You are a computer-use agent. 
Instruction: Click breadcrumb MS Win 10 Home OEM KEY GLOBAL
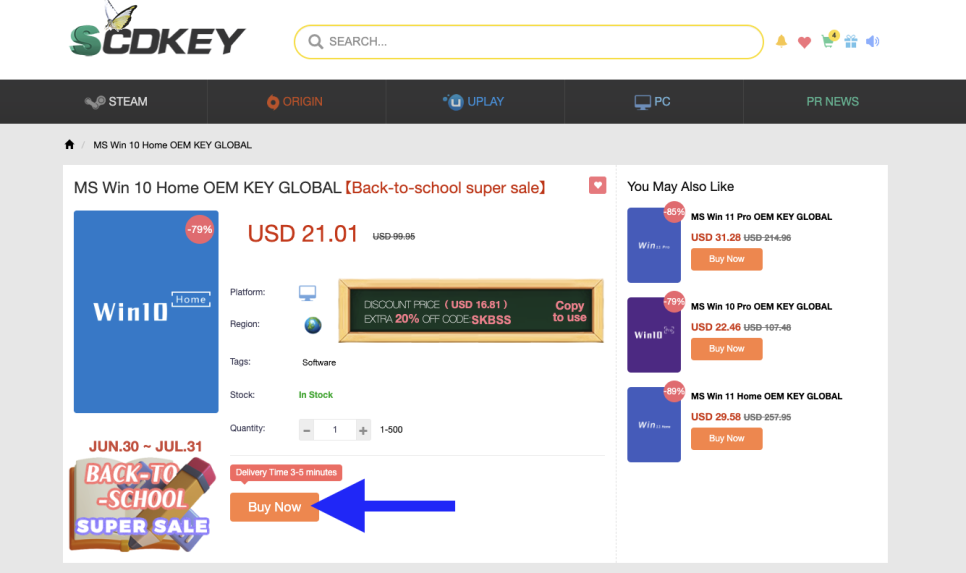pos(172,145)
